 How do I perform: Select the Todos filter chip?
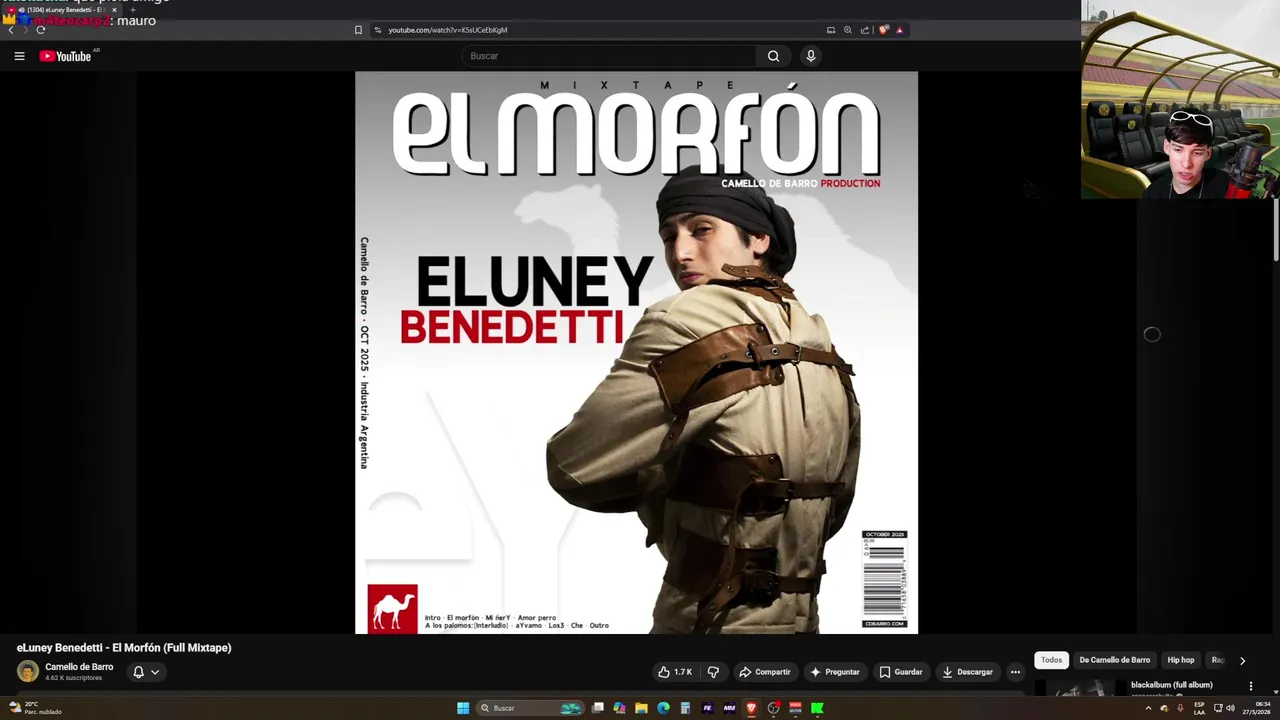pos(1051,660)
